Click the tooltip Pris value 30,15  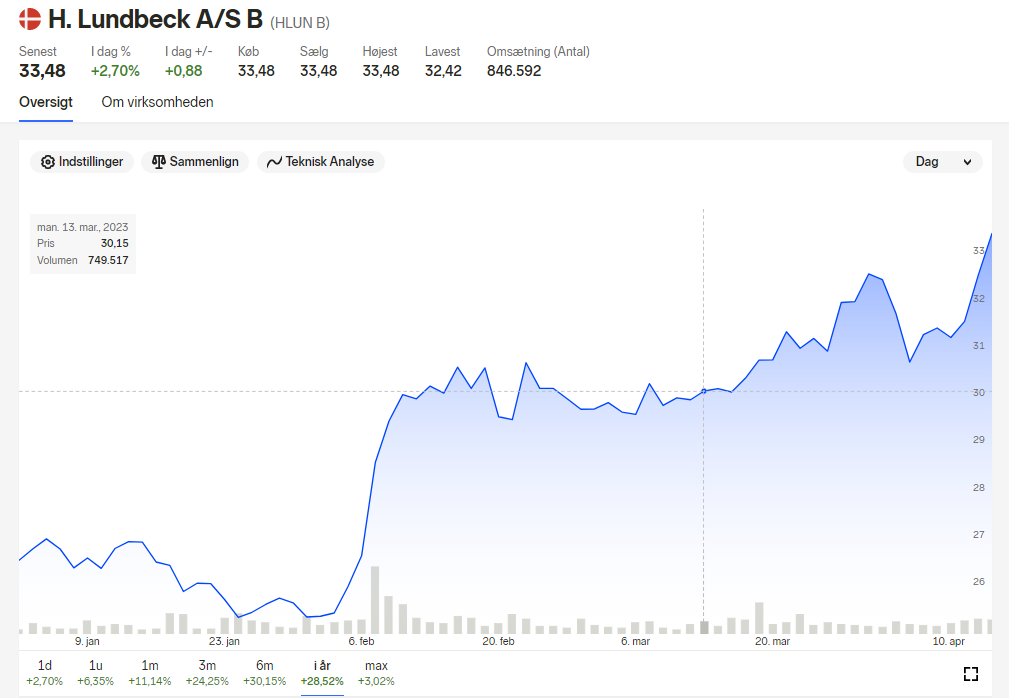tap(115, 243)
